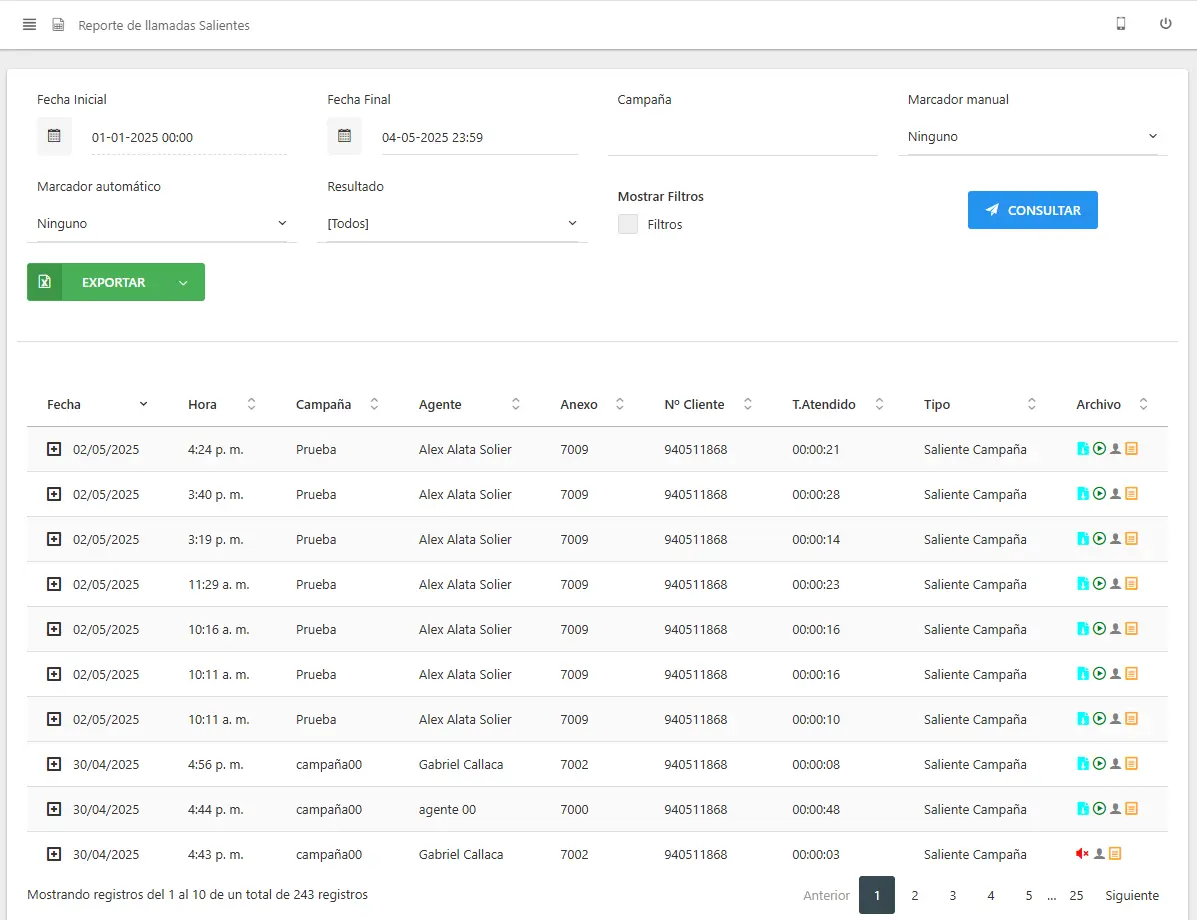Image resolution: width=1197 pixels, height=920 pixels.
Task: Jump to page 25 of results
Action: point(1076,895)
